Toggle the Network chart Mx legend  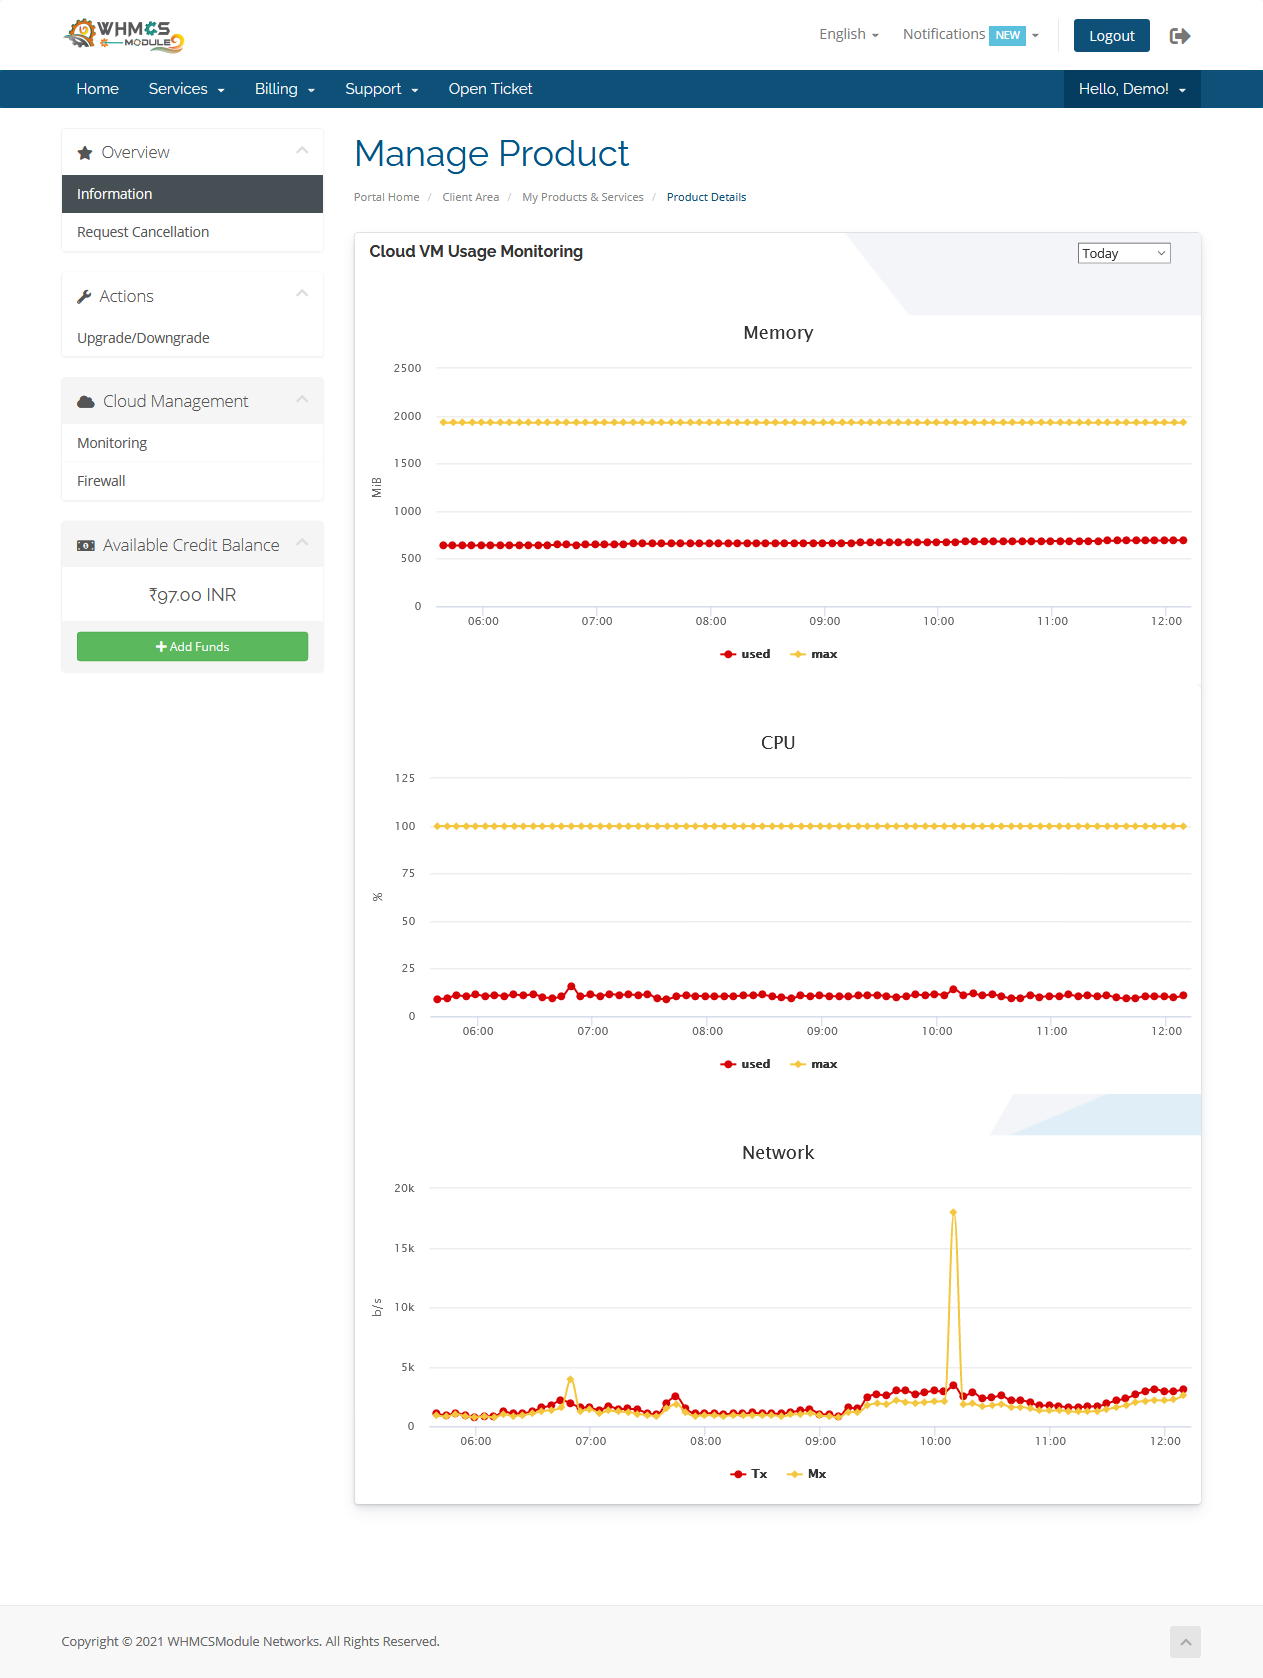tap(806, 1474)
